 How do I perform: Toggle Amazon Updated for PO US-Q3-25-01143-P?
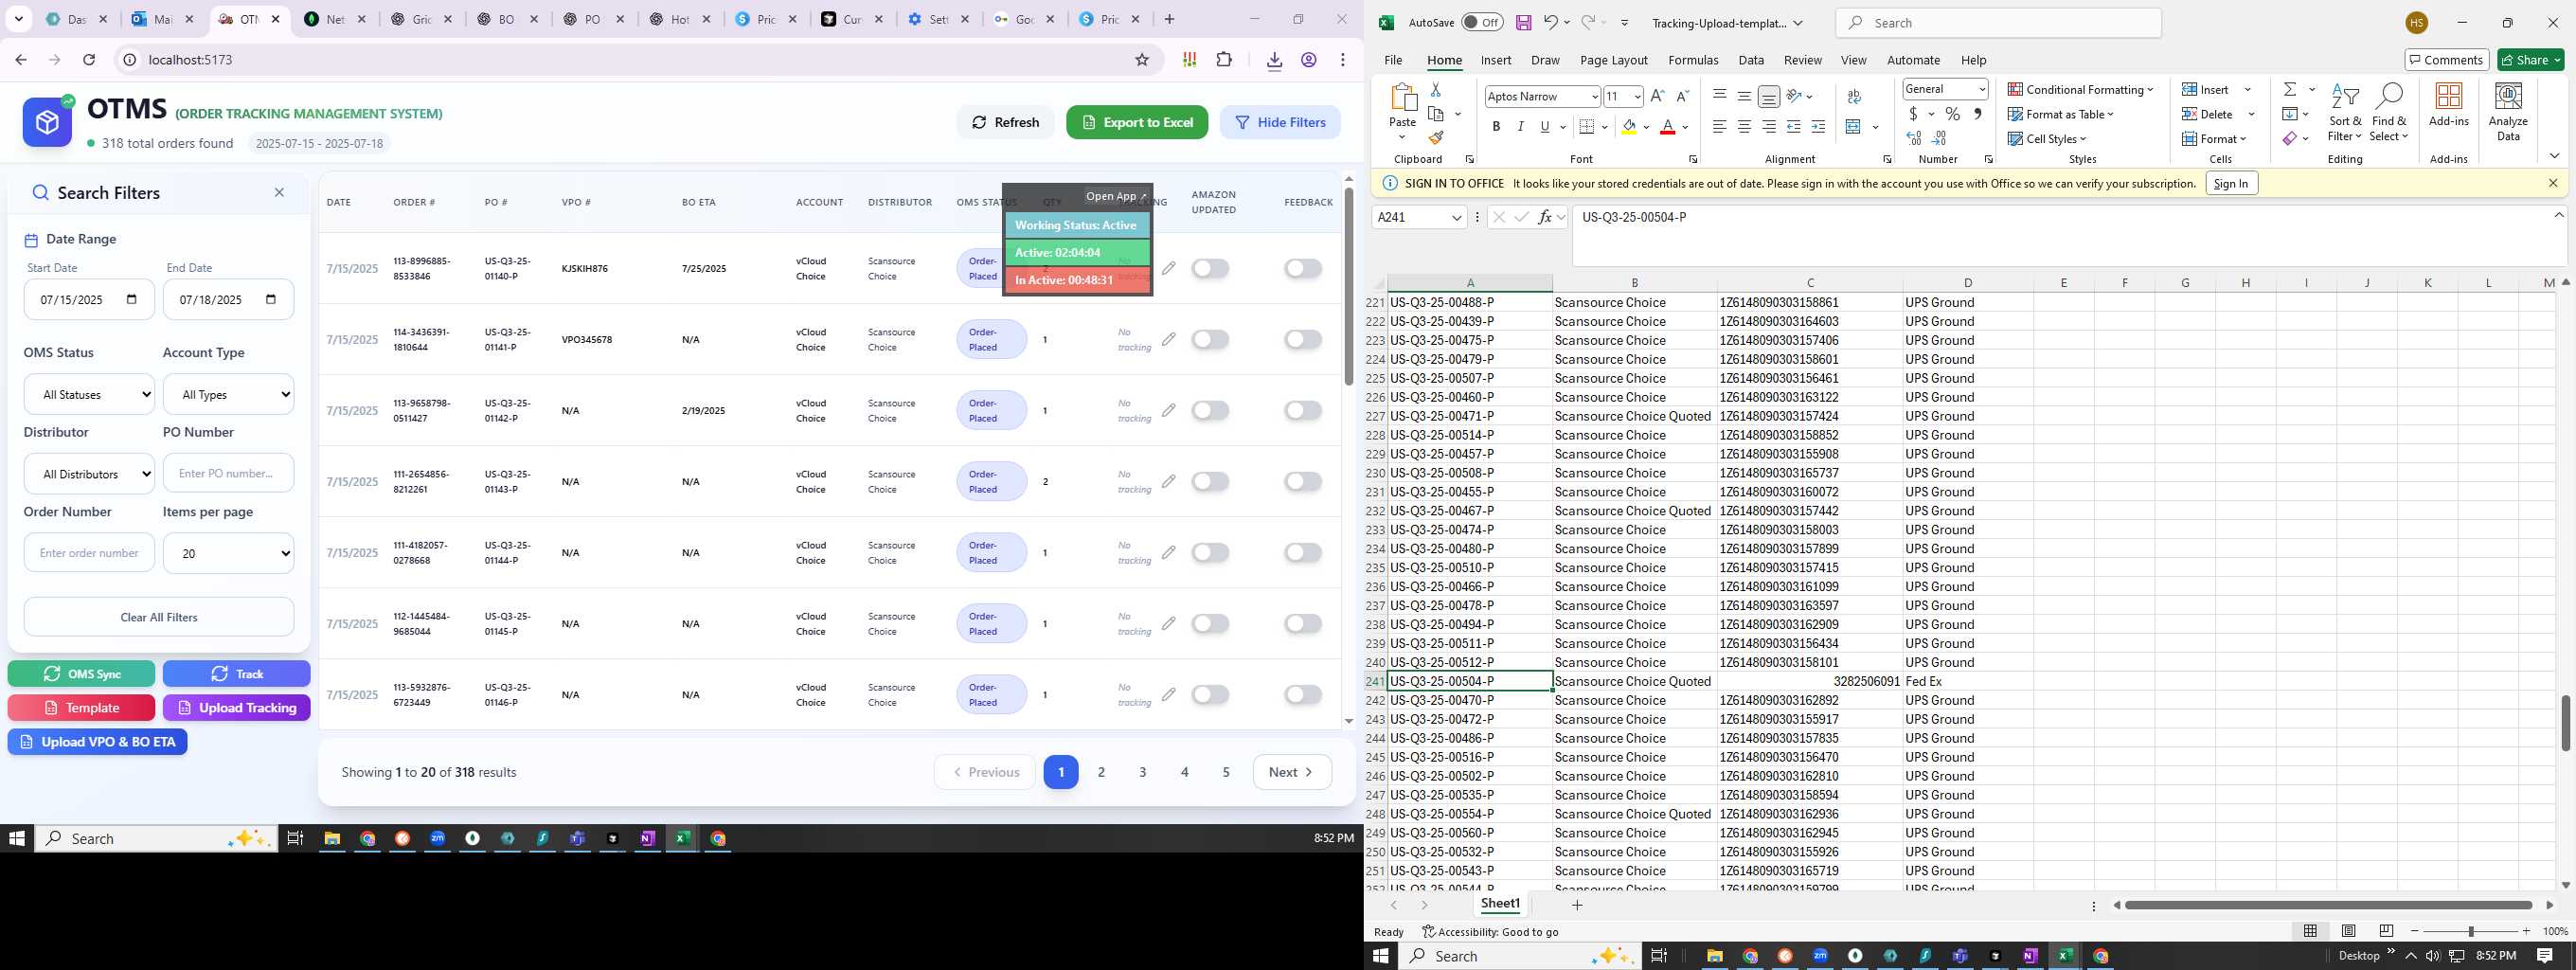pyautogui.click(x=1210, y=481)
